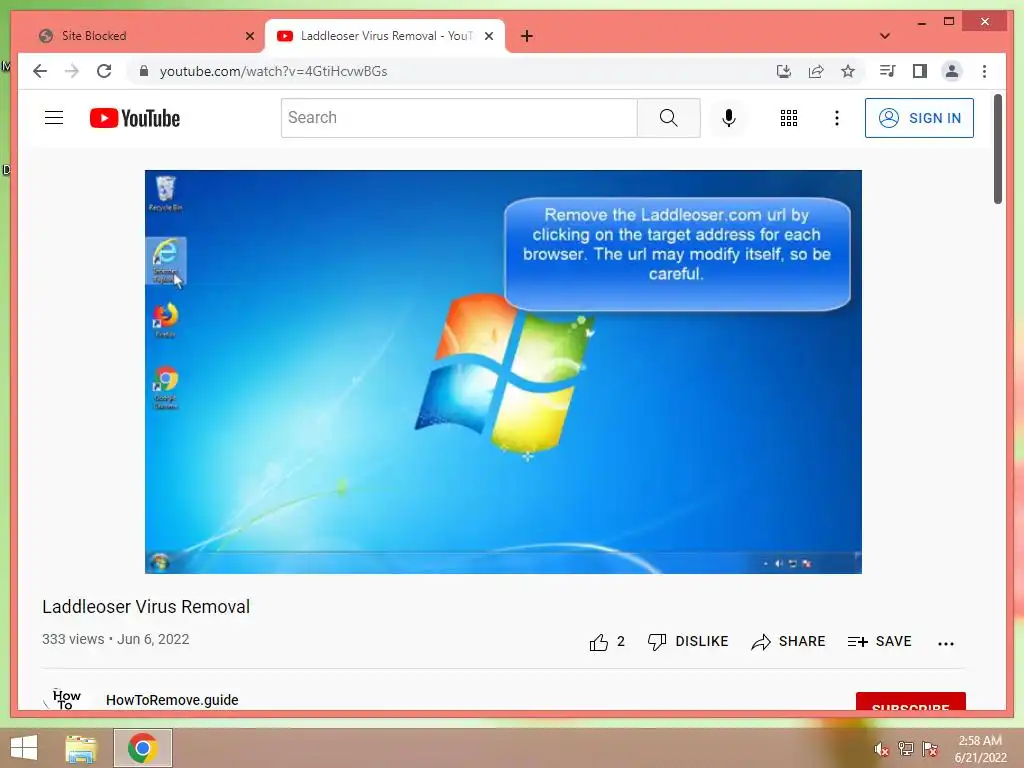The width and height of the screenshot is (1024, 768).
Task: Click the HowToRemove.guide channel avatar
Action: click(x=63, y=699)
